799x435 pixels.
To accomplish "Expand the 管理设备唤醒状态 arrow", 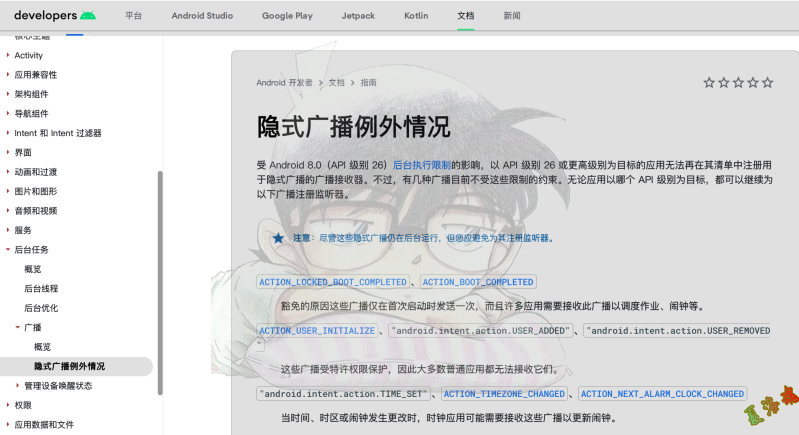I will 17,386.
